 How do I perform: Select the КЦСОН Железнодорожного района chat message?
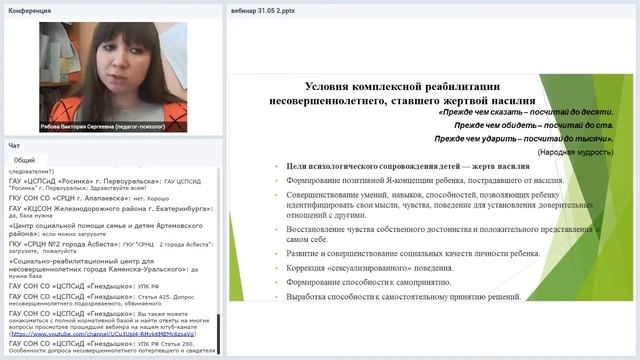(x=111, y=212)
